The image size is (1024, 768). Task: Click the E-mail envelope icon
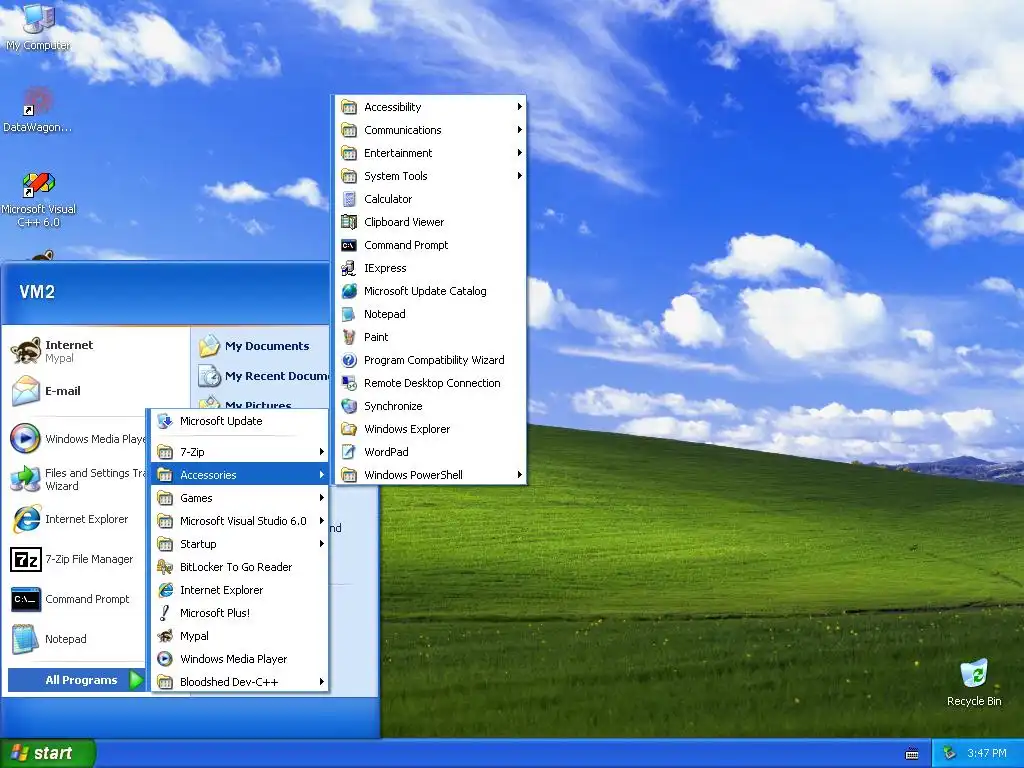(26, 391)
